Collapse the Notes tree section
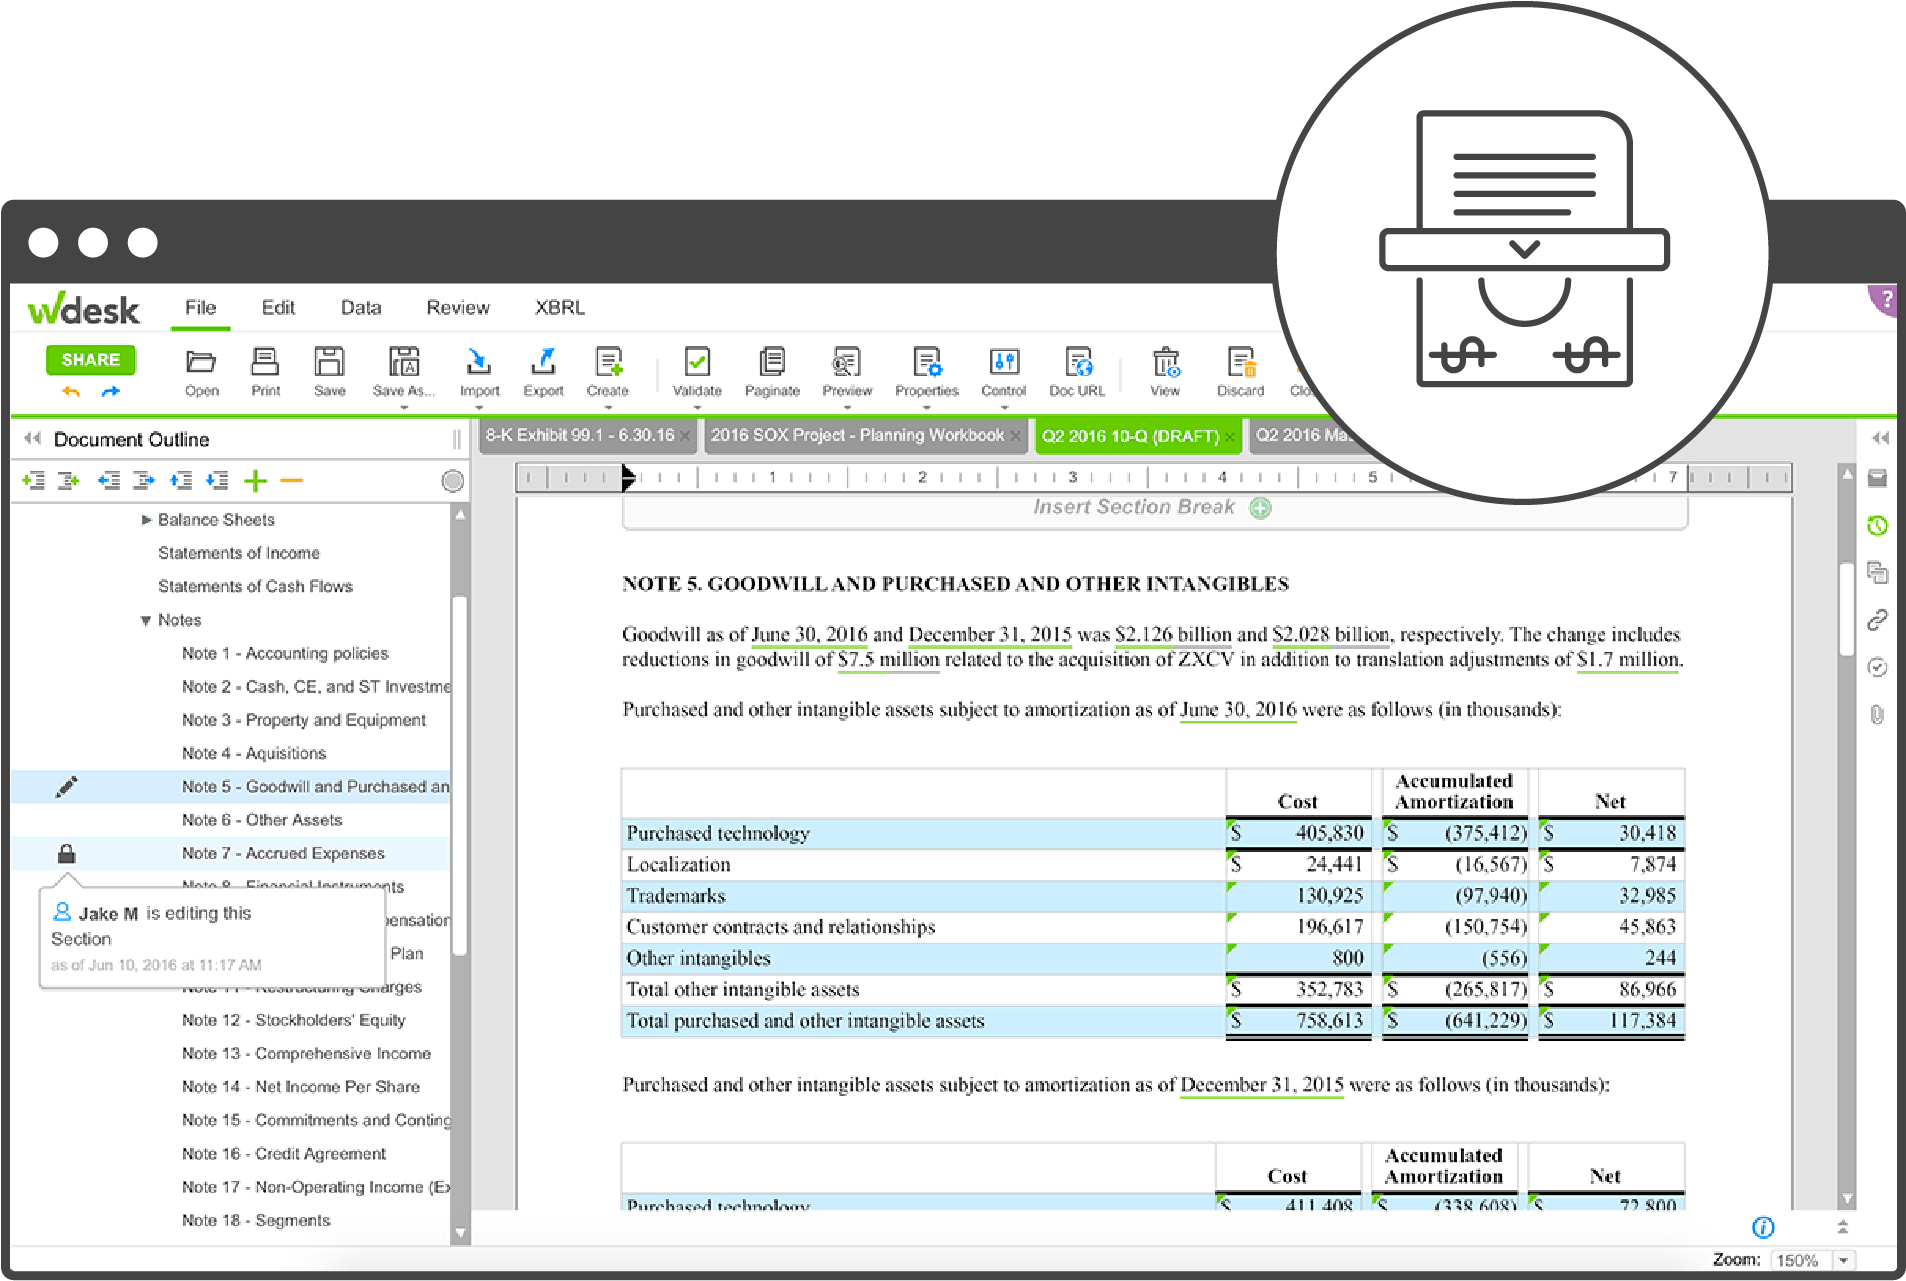Viewport: 1906px width, 1281px height. [x=146, y=620]
